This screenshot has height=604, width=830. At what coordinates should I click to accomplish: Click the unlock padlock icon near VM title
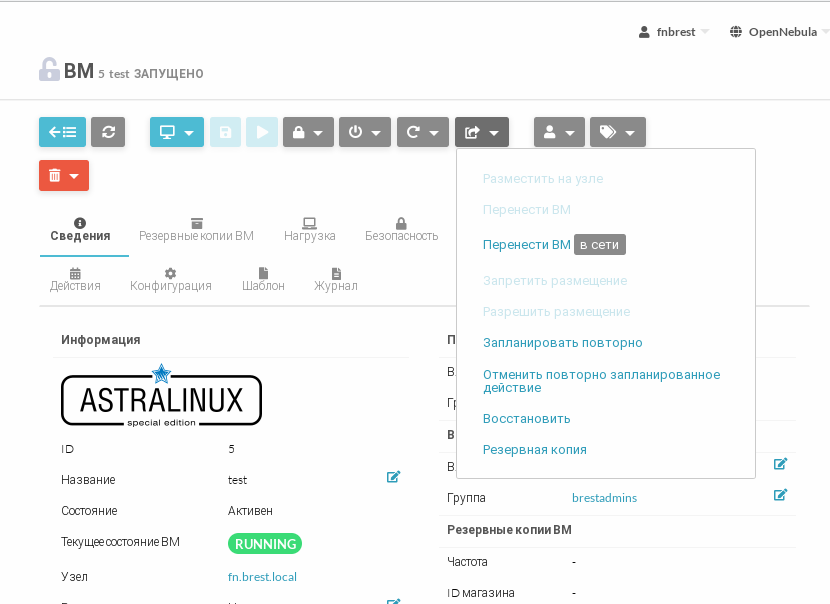pyautogui.click(x=49, y=70)
